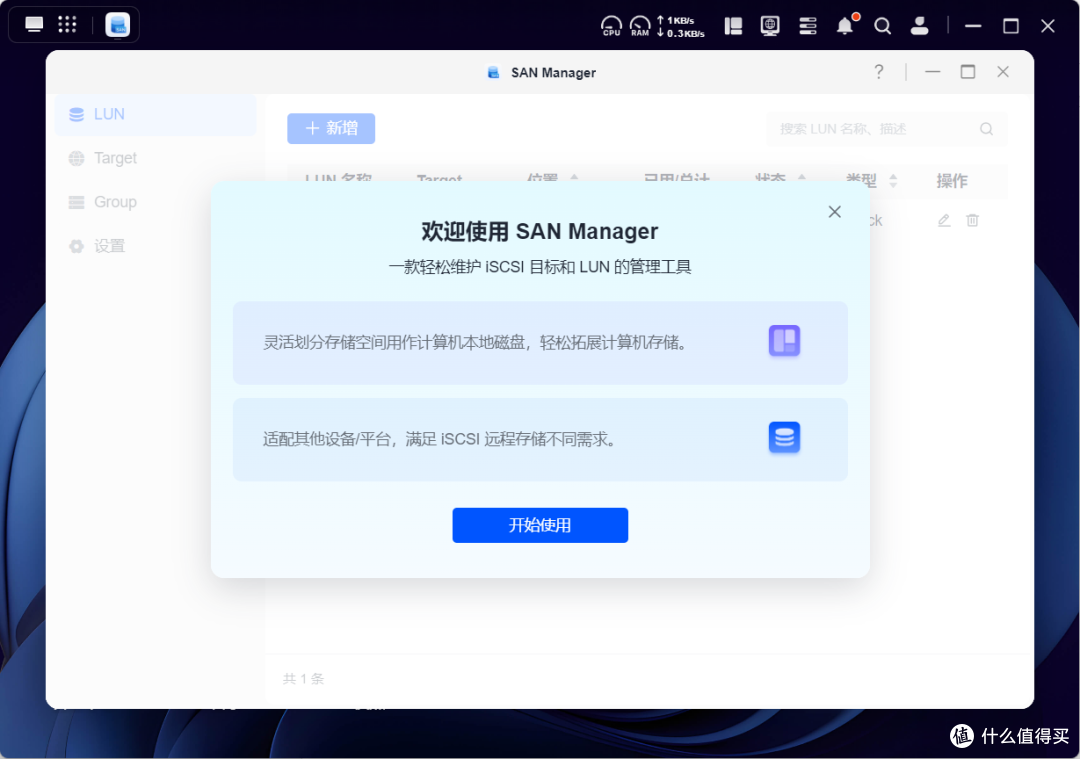Open global search magnifier in the top bar
Viewport: 1080px width, 759px height.
pyautogui.click(x=882, y=26)
